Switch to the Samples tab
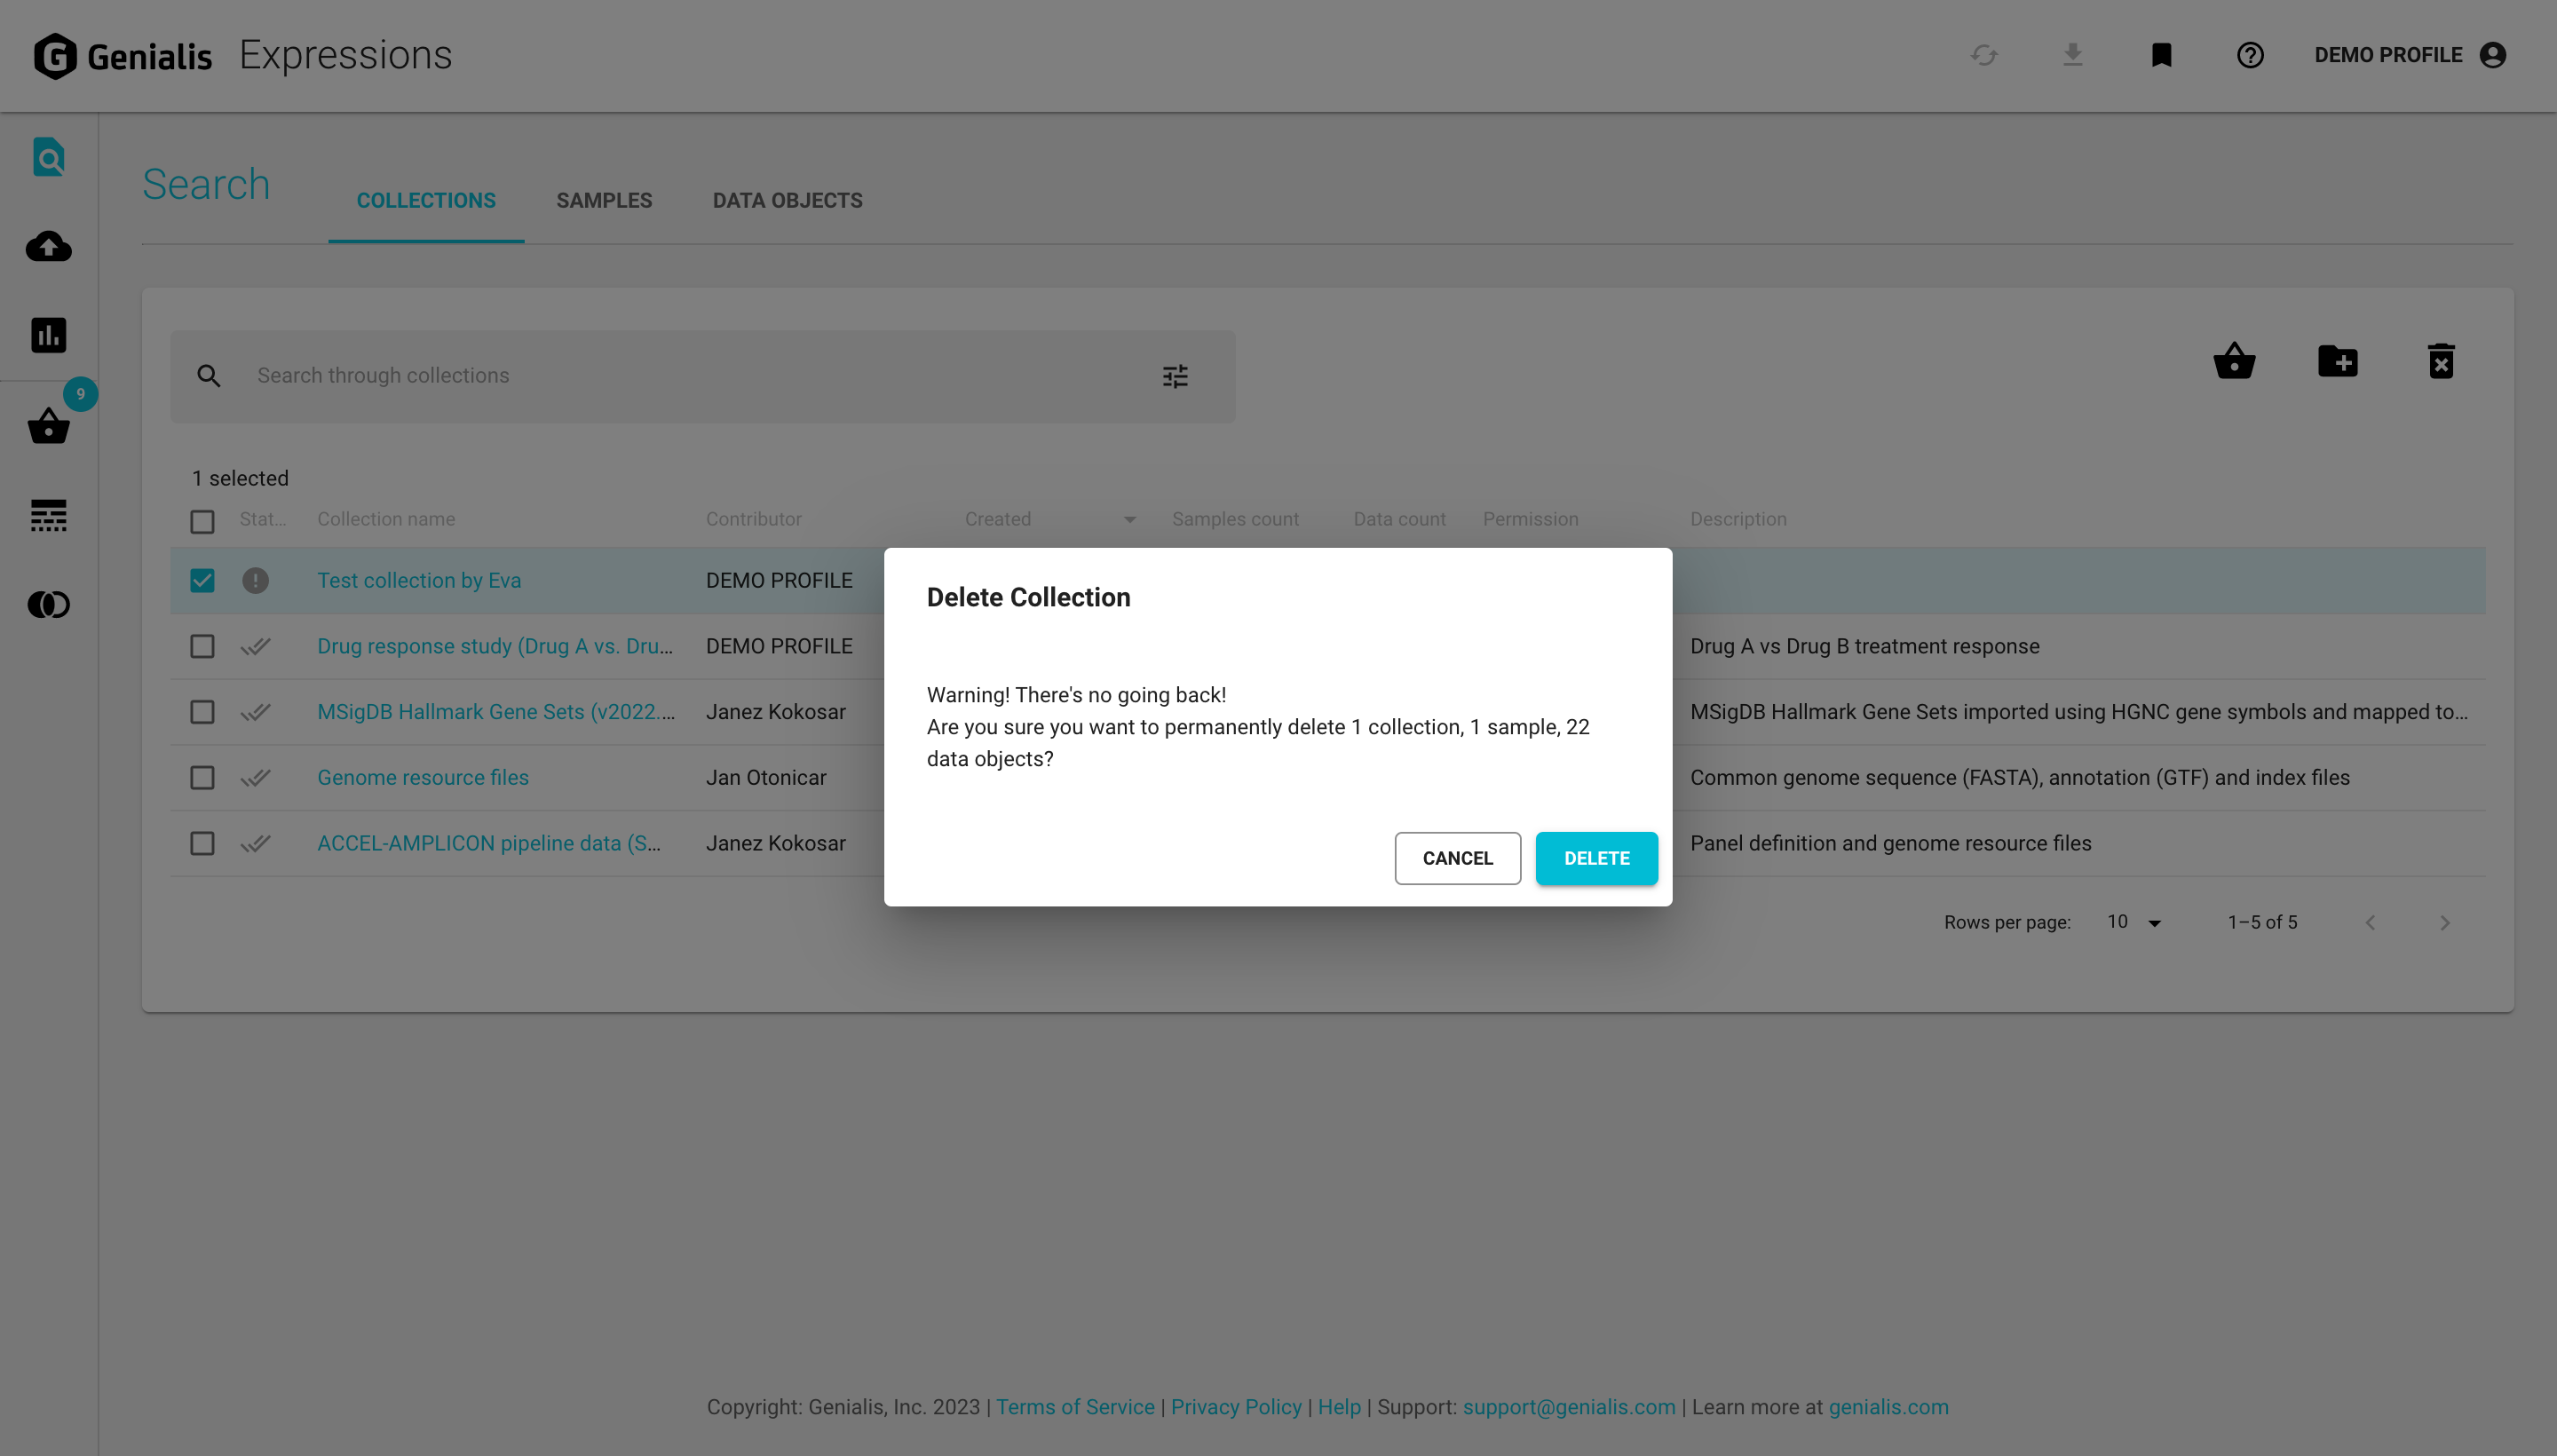This screenshot has width=2557, height=1456. [x=604, y=200]
